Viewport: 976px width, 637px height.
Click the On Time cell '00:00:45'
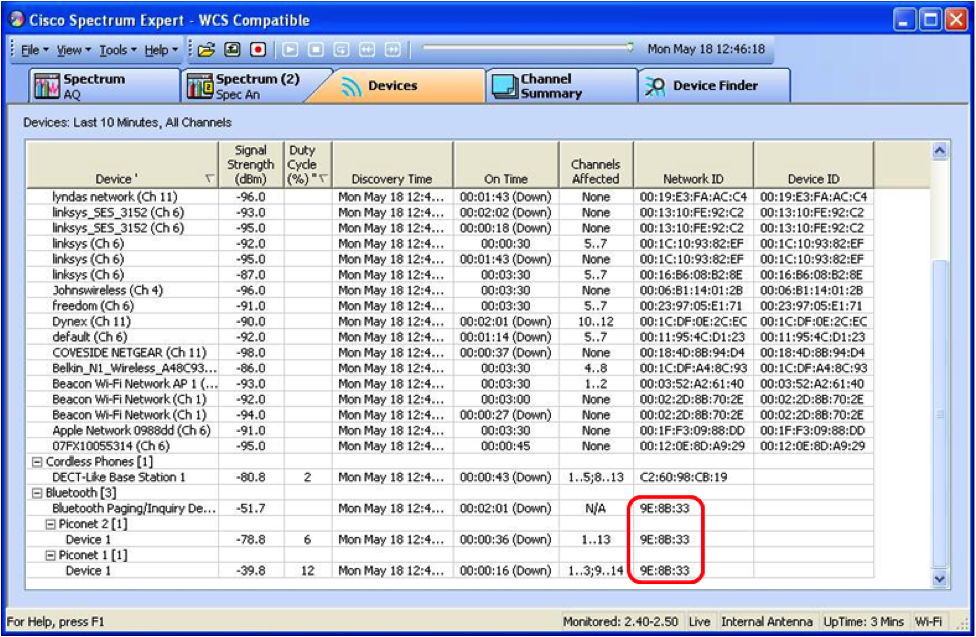[x=505, y=446]
